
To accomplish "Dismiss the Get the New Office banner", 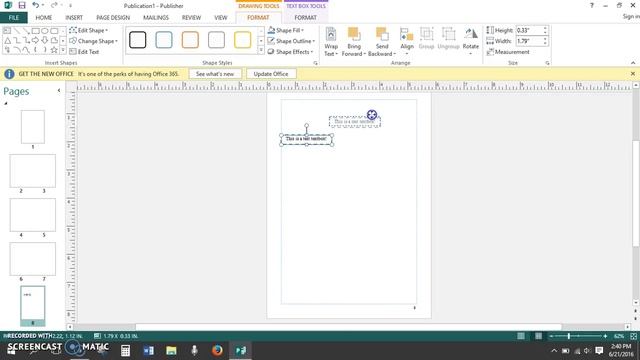I will pyautogui.click(x=633, y=74).
